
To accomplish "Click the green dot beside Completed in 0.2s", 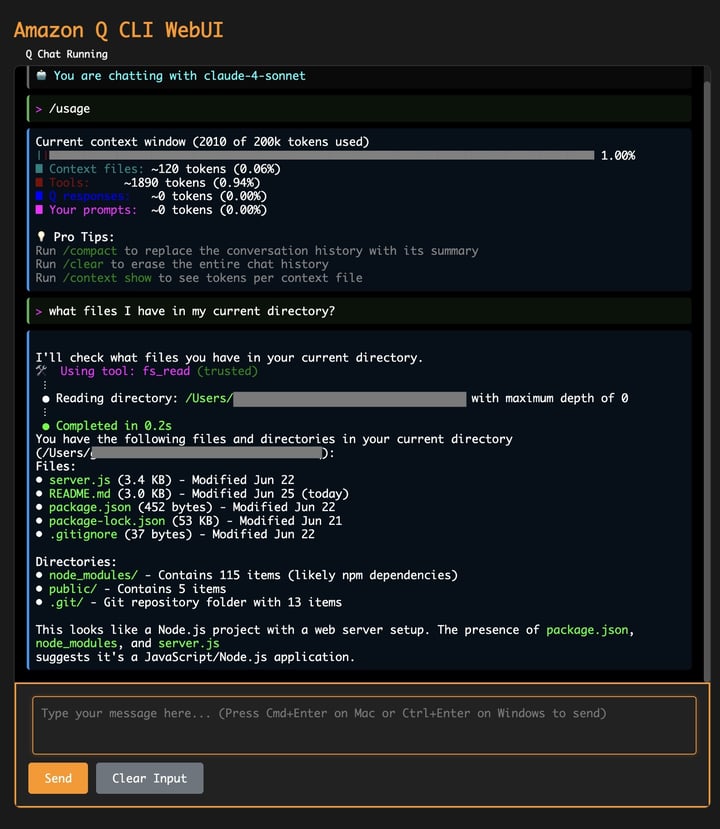I will click(46, 426).
